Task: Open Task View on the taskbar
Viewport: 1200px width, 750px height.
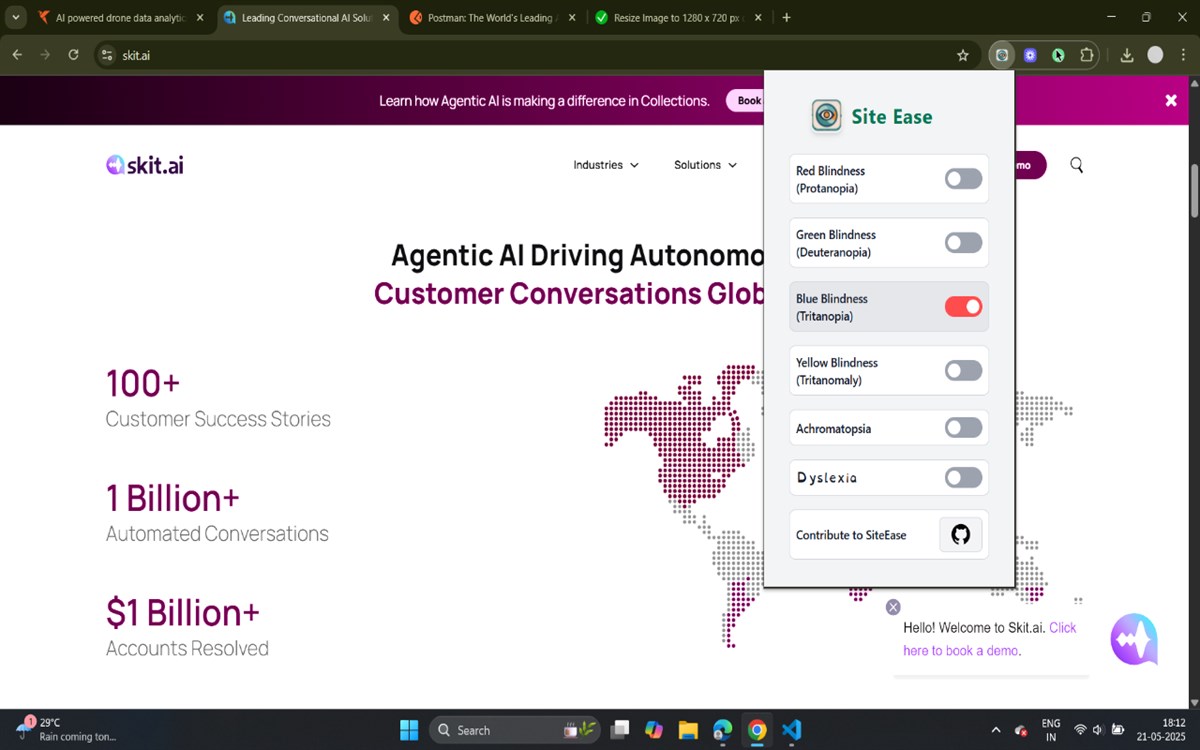Action: [621, 730]
